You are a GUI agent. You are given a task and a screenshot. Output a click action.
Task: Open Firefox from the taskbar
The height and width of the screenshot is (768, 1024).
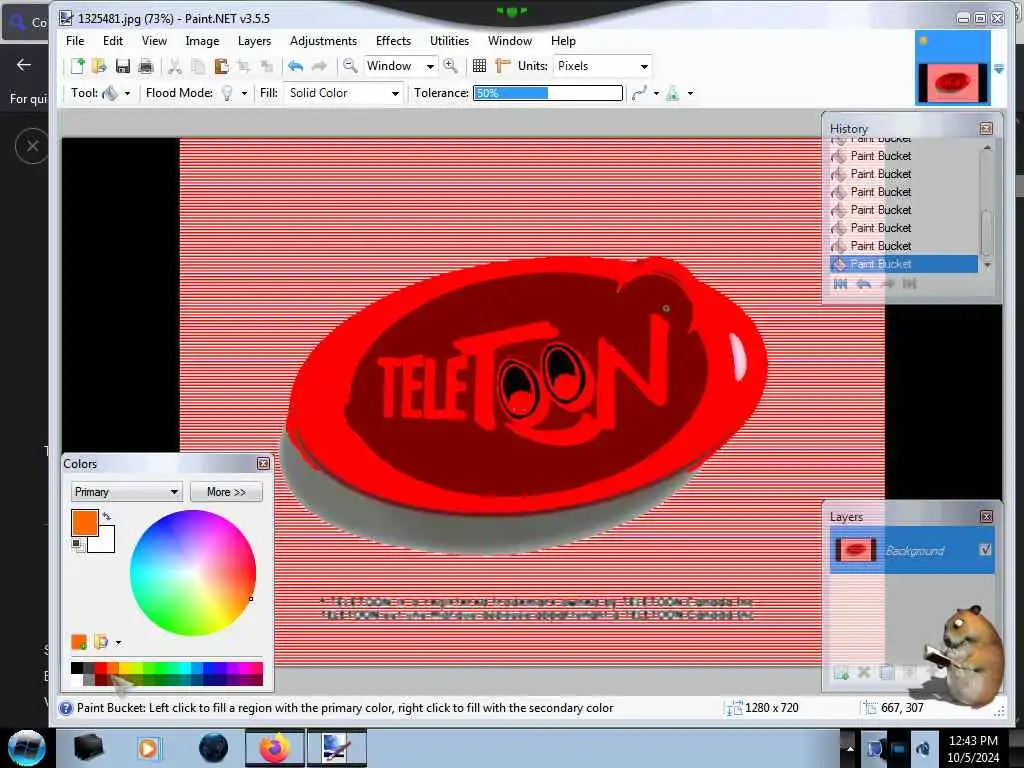point(275,748)
